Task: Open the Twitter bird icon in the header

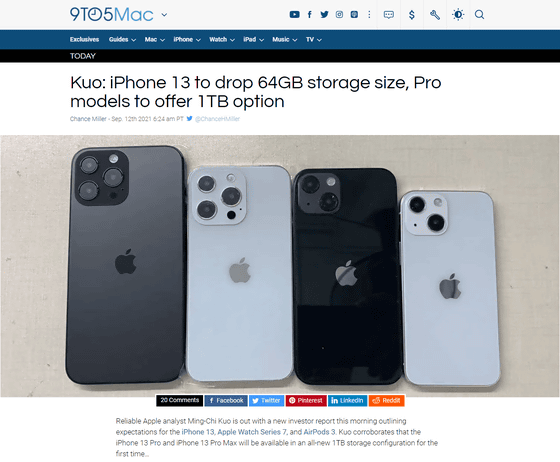Action: [x=324, y=15]
